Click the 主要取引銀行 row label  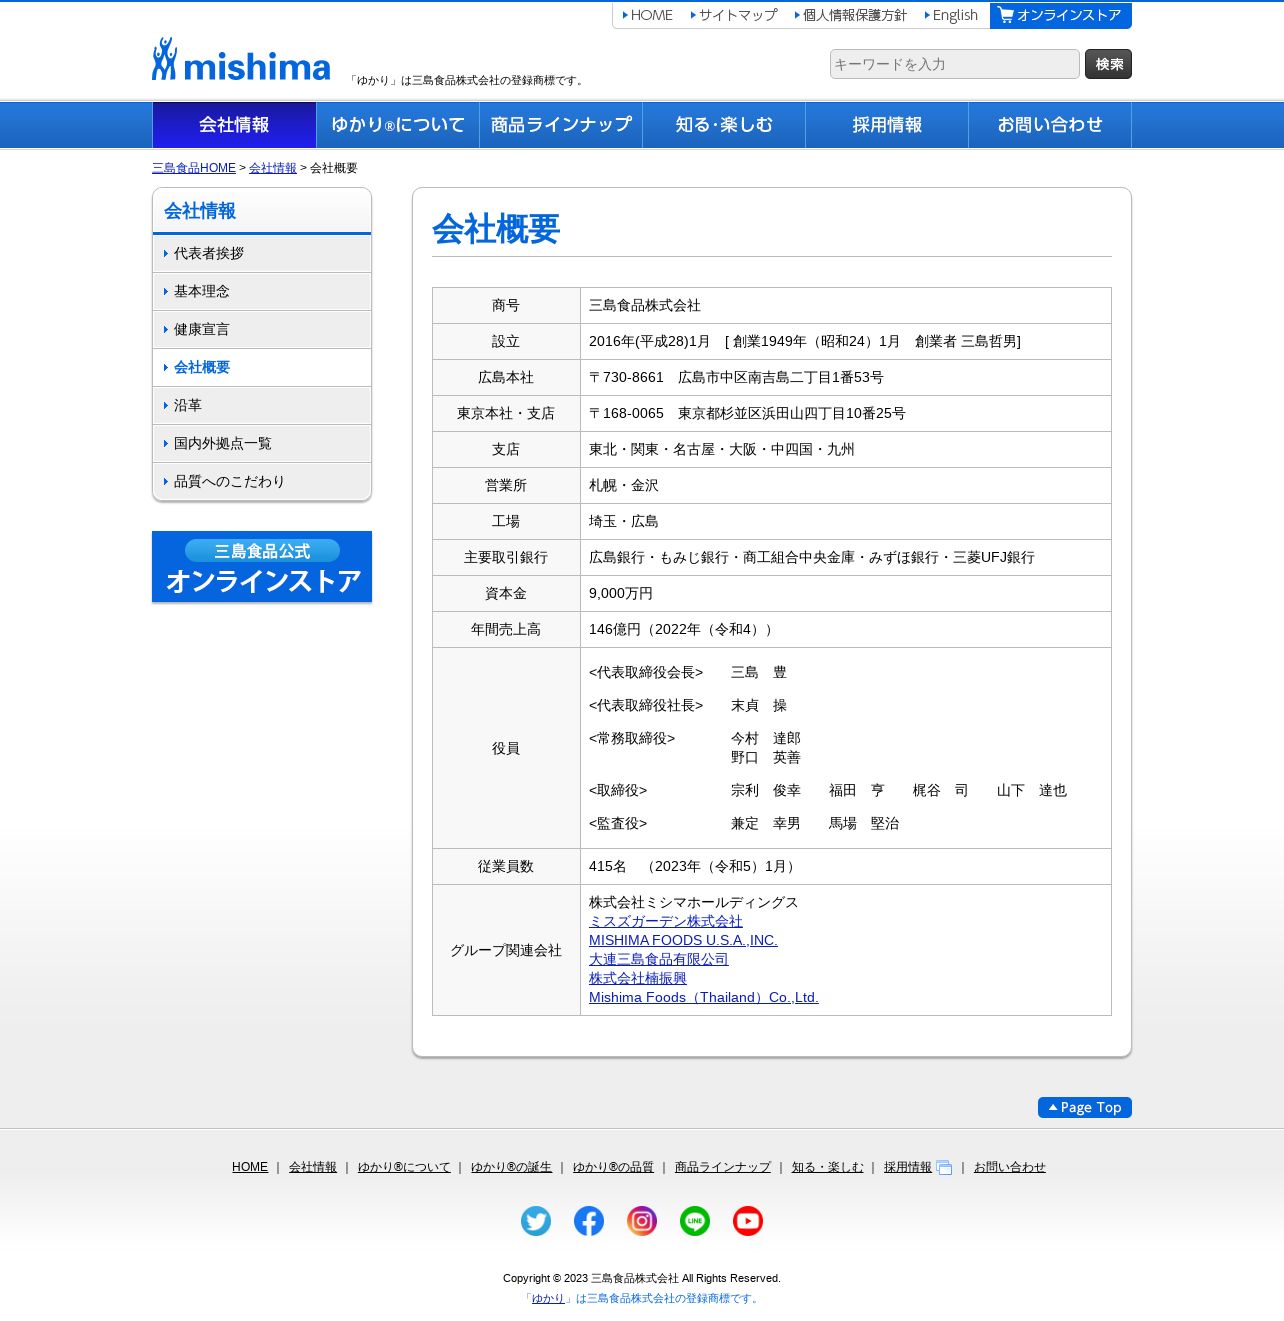click(506, 557)
